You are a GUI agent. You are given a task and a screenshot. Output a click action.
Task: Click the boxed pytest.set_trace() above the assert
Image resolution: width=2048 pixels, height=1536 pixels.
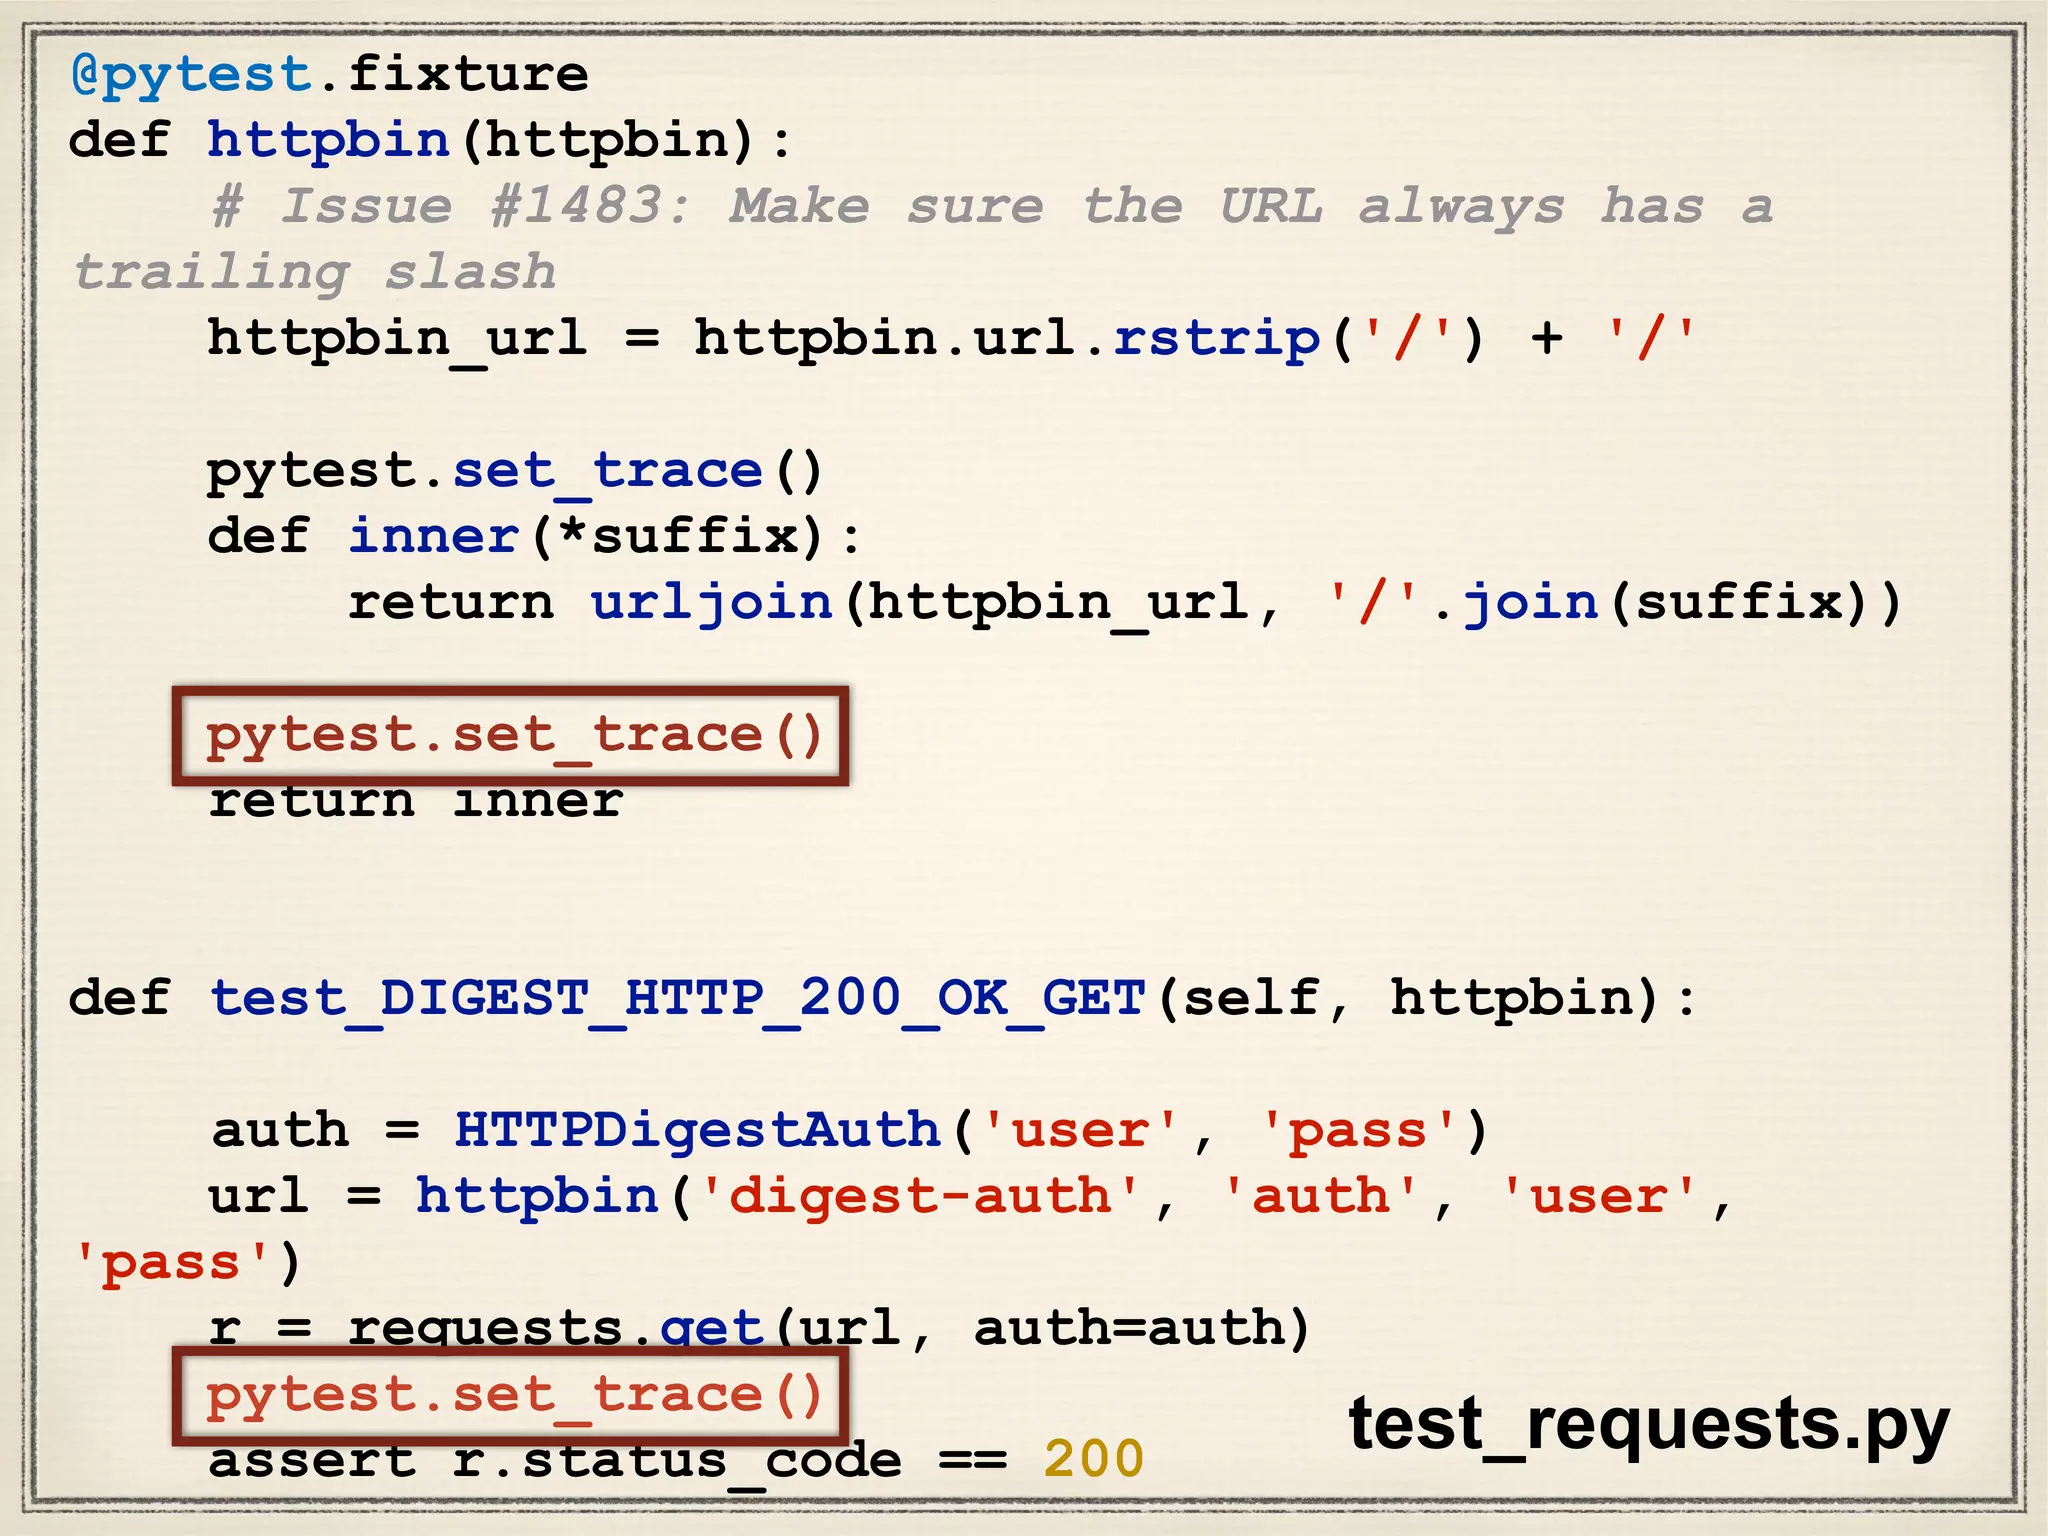(x=512, y=1396)
